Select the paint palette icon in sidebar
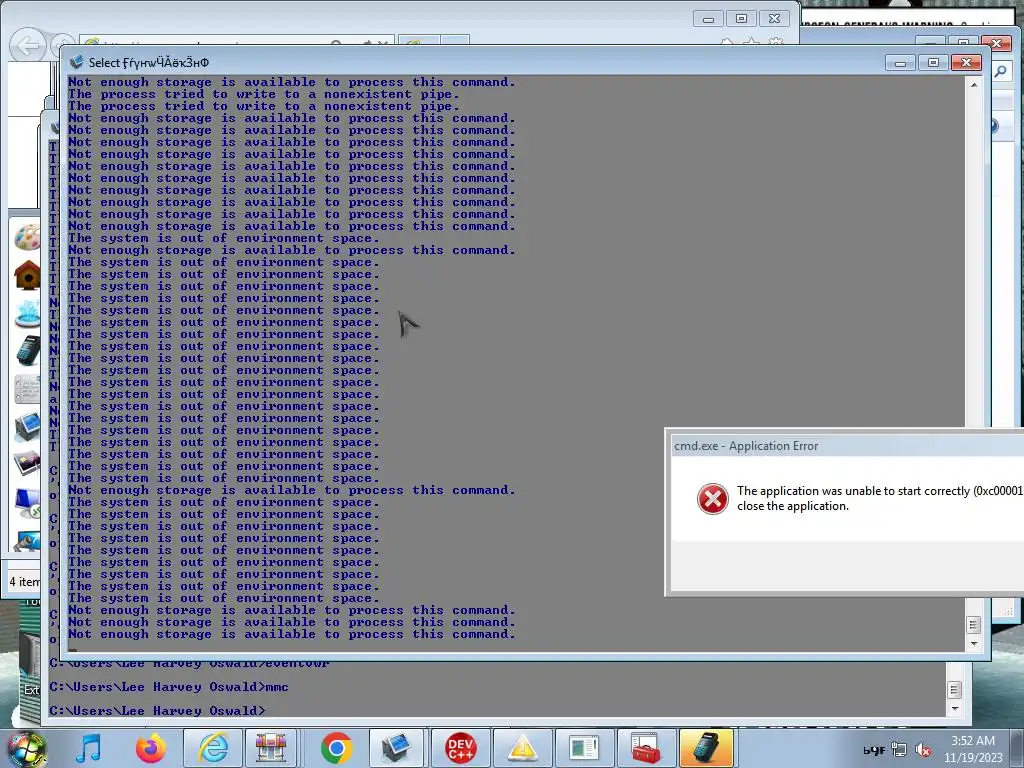Screen dimensions: 1024x768 coord(27,238)
